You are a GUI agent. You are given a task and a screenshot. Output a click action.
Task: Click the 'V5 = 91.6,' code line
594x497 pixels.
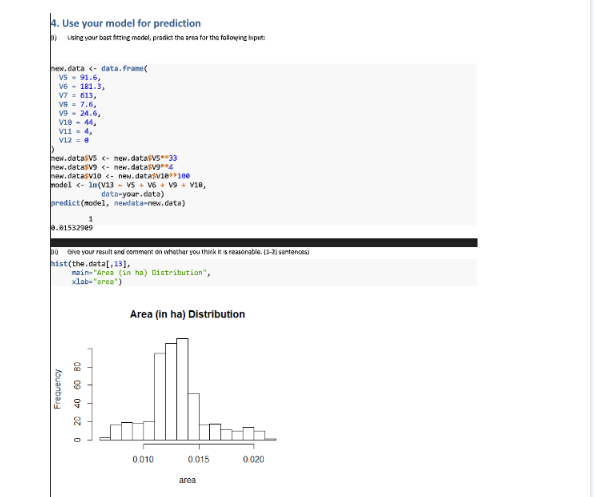pos(80,78)
